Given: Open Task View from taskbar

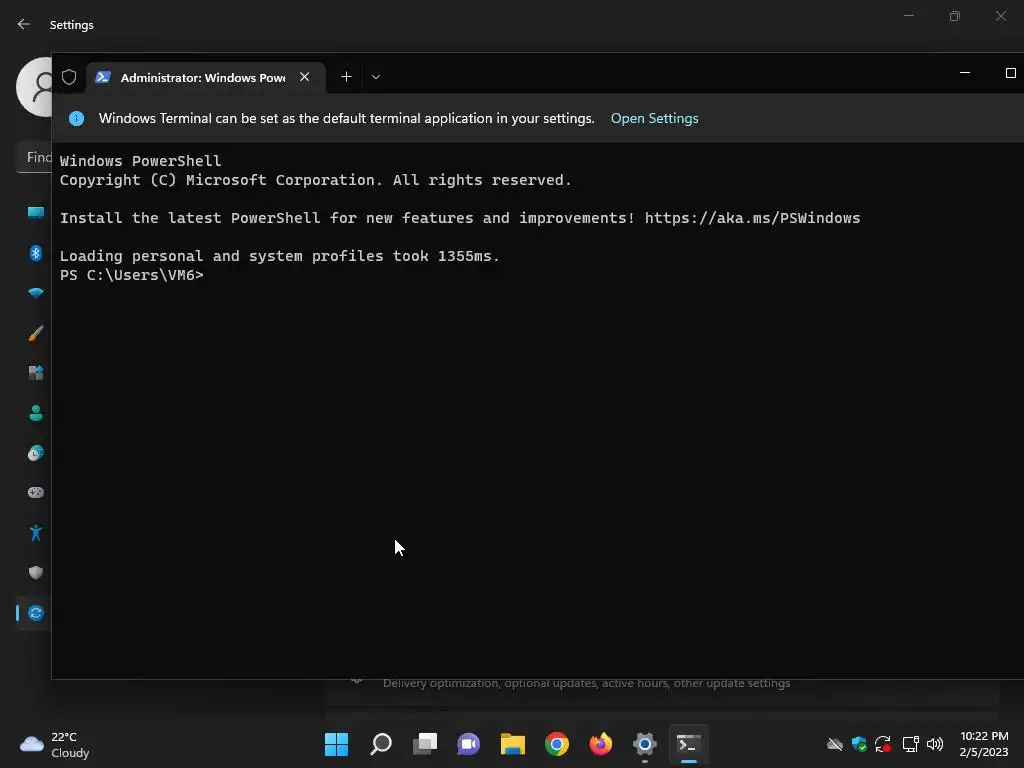Looking at the screenshot, I should coord(424,744).
